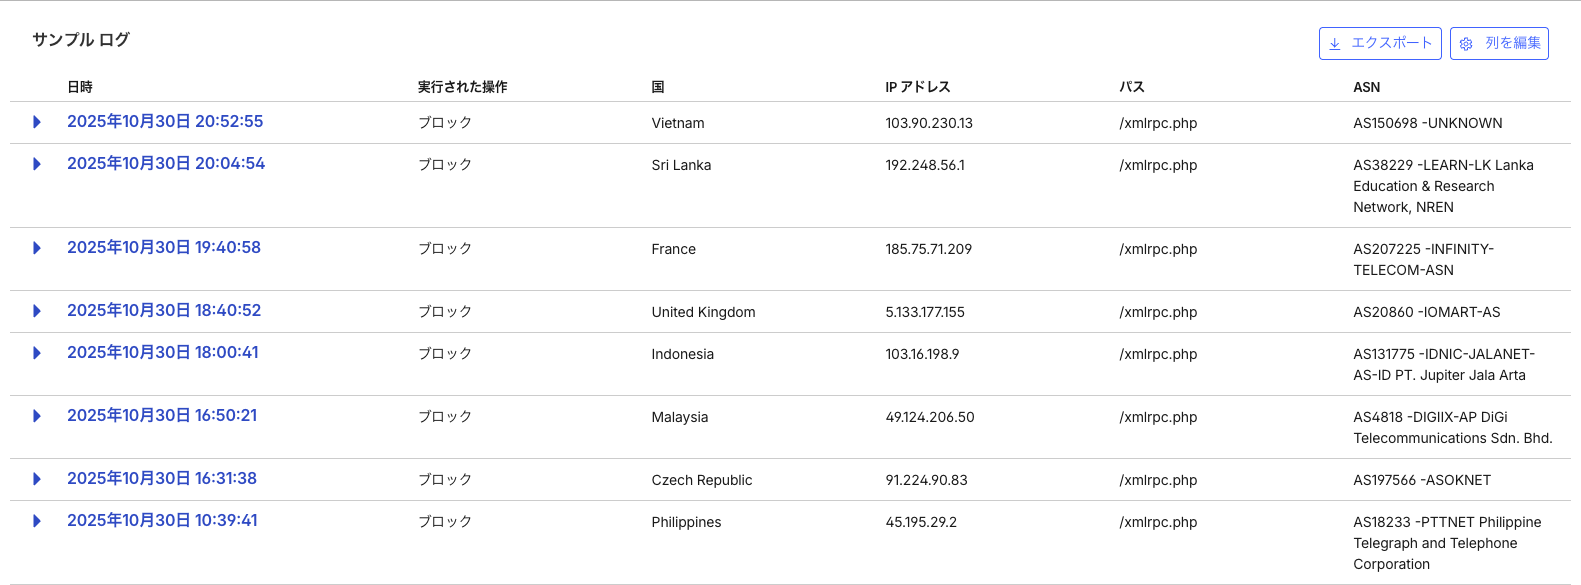Image resolution: width=1581 pixels, height=585 pixels.
Task: Click the エクスポート button
Action: [x=1380, y=44]
